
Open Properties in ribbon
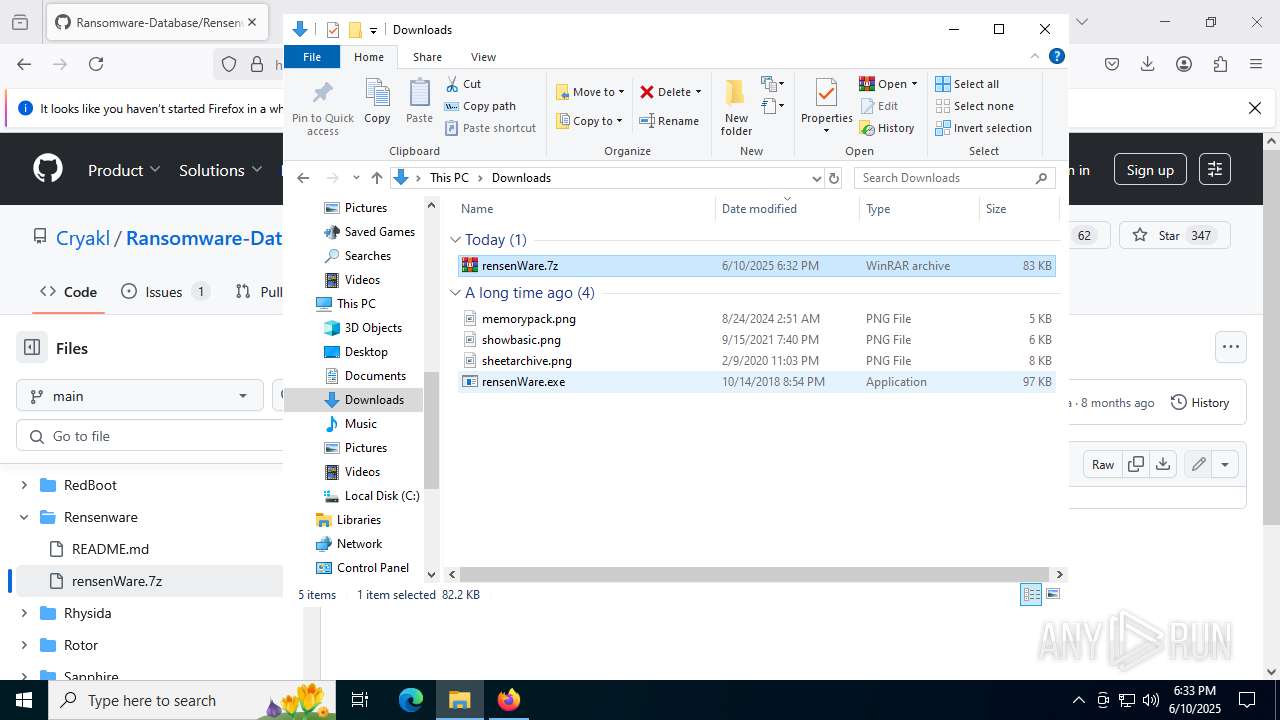(x=826, y=107)
